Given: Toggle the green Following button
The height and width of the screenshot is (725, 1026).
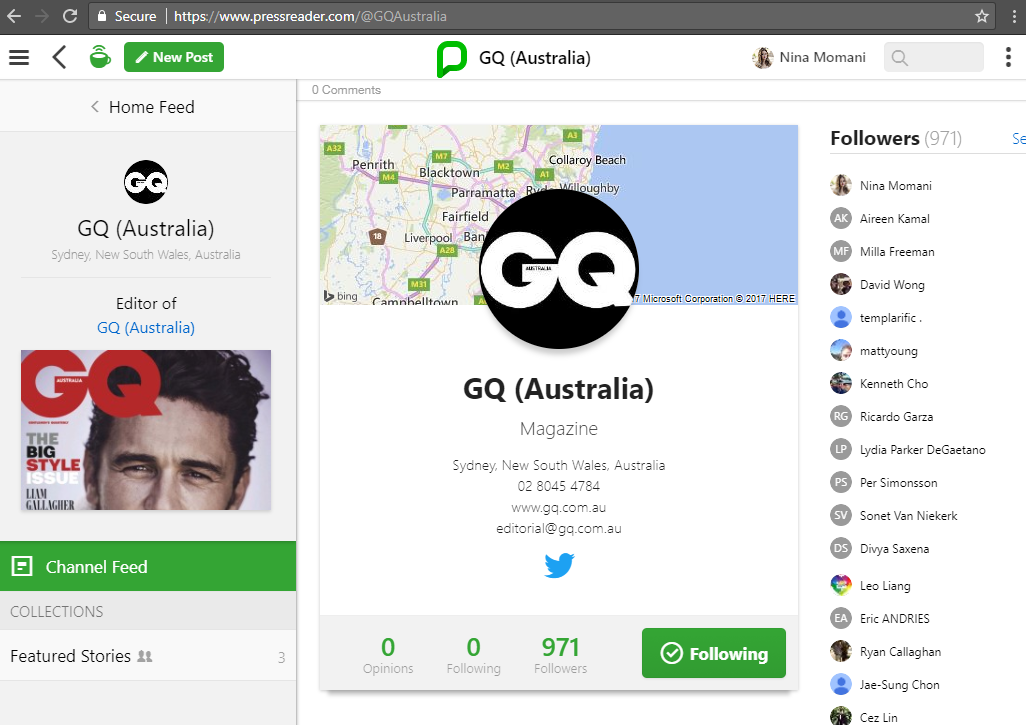Looking at the screenshot, I should 714,653.
